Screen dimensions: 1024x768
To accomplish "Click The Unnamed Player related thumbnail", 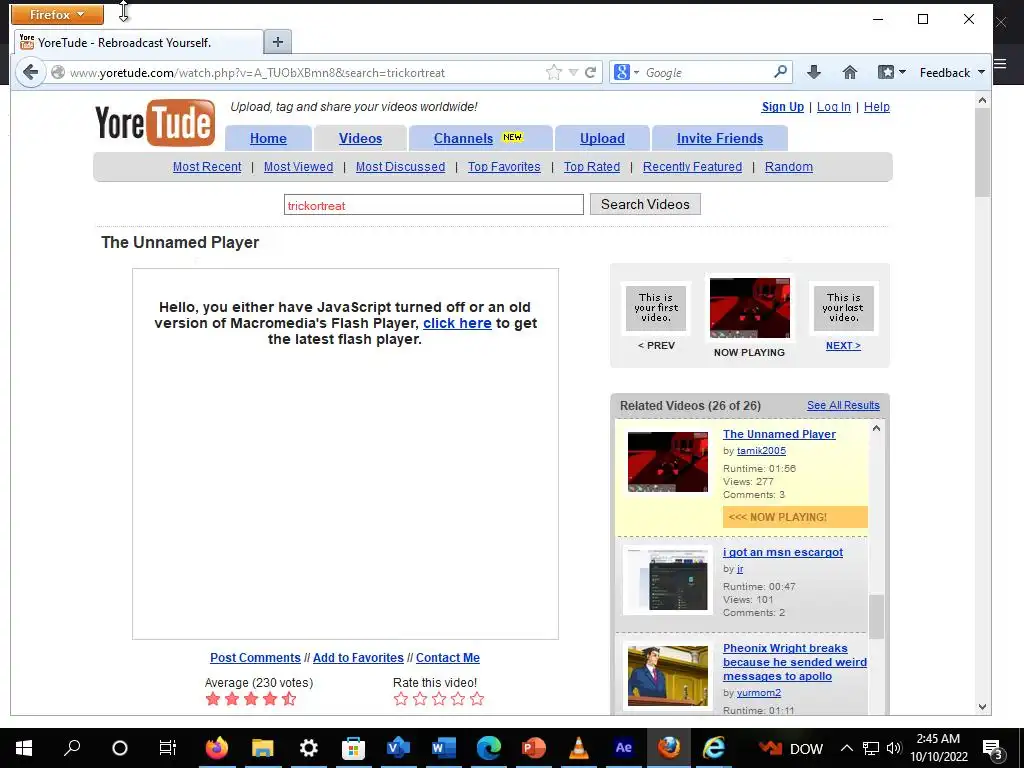I will pyautogui.click(x=667, y=462).
